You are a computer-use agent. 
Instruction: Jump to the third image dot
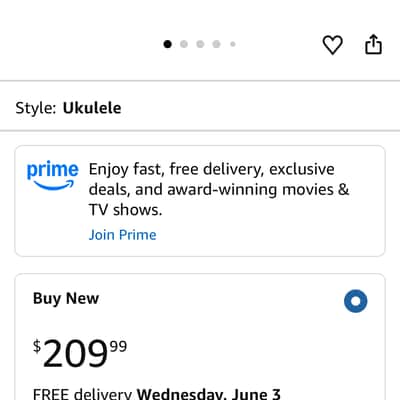(200, 44)
